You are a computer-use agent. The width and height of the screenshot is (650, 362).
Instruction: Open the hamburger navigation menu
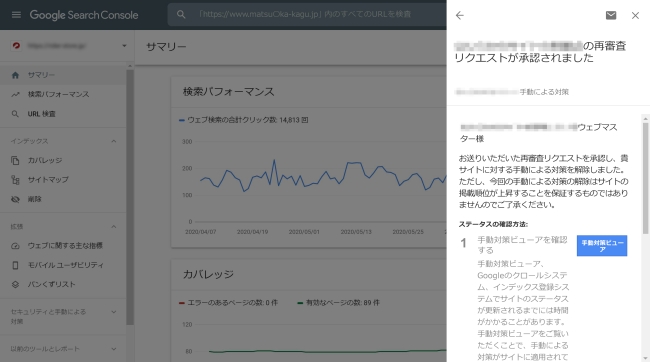pos(16,15)
